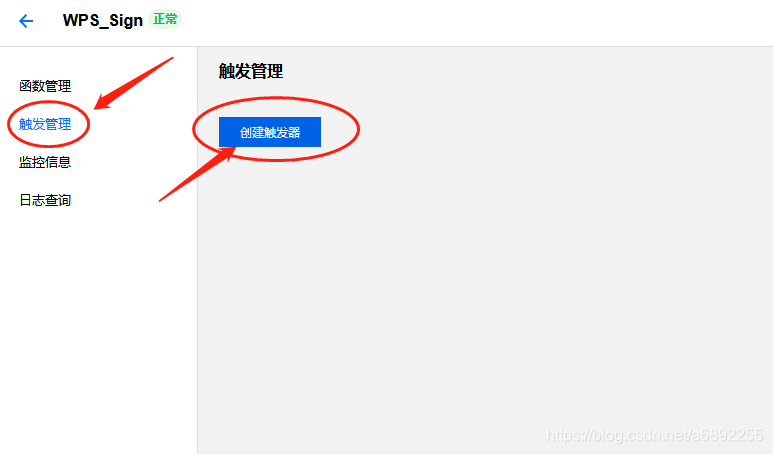773x454 pixels.
Task: Click the red arrow pointing at 触发管理
Action: 133,83
